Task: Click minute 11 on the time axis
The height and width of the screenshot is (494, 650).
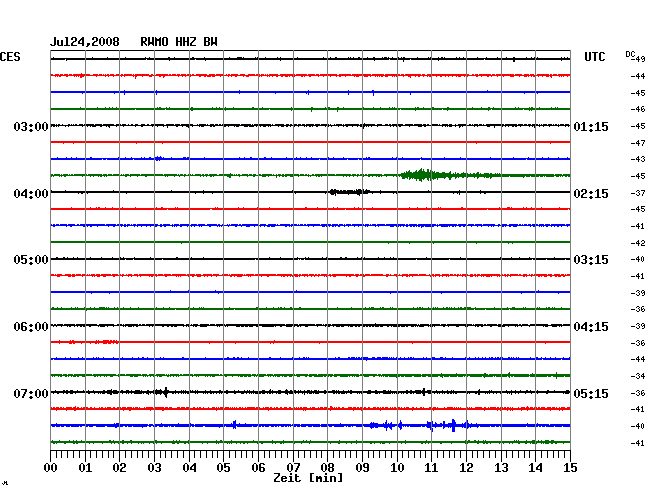Action: click(431, 468)
